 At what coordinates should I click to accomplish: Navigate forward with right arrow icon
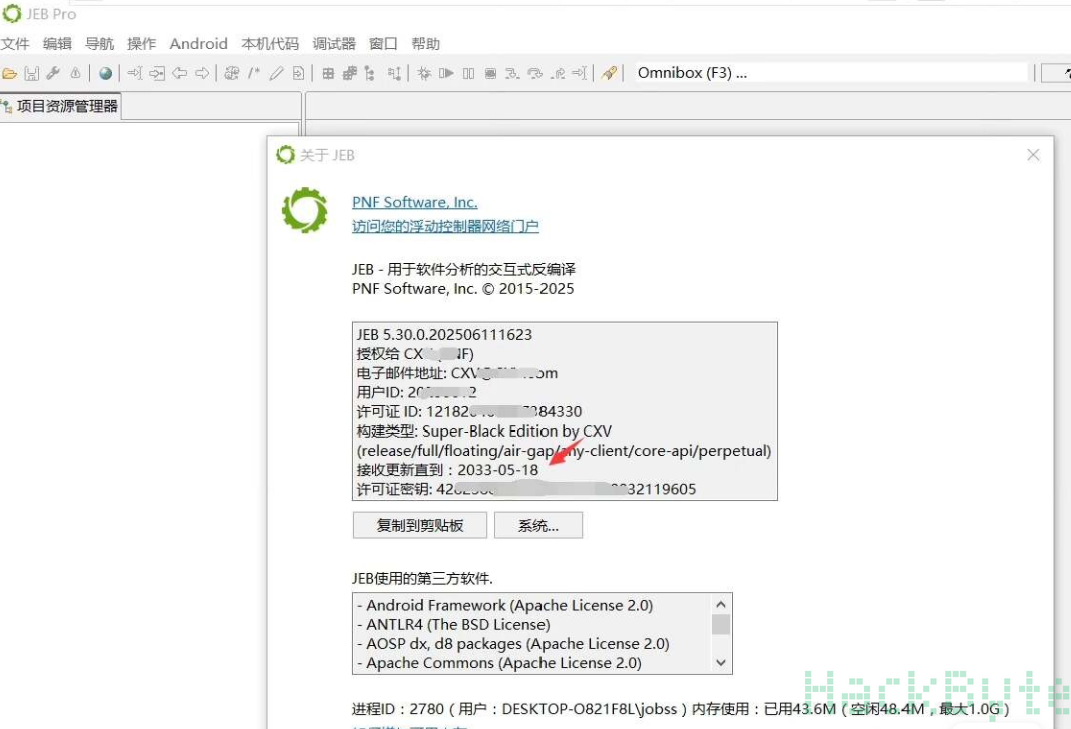202,73
